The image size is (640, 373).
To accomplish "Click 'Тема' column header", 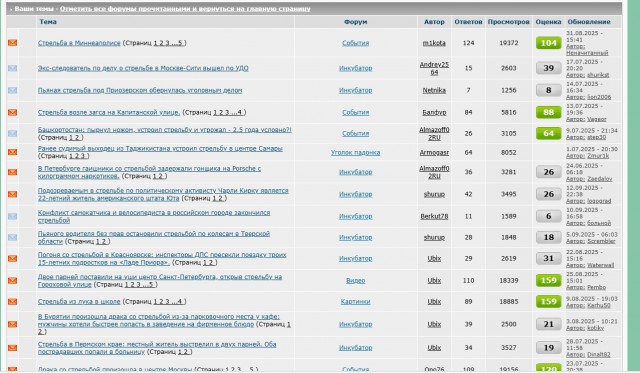I will point(48,22).
